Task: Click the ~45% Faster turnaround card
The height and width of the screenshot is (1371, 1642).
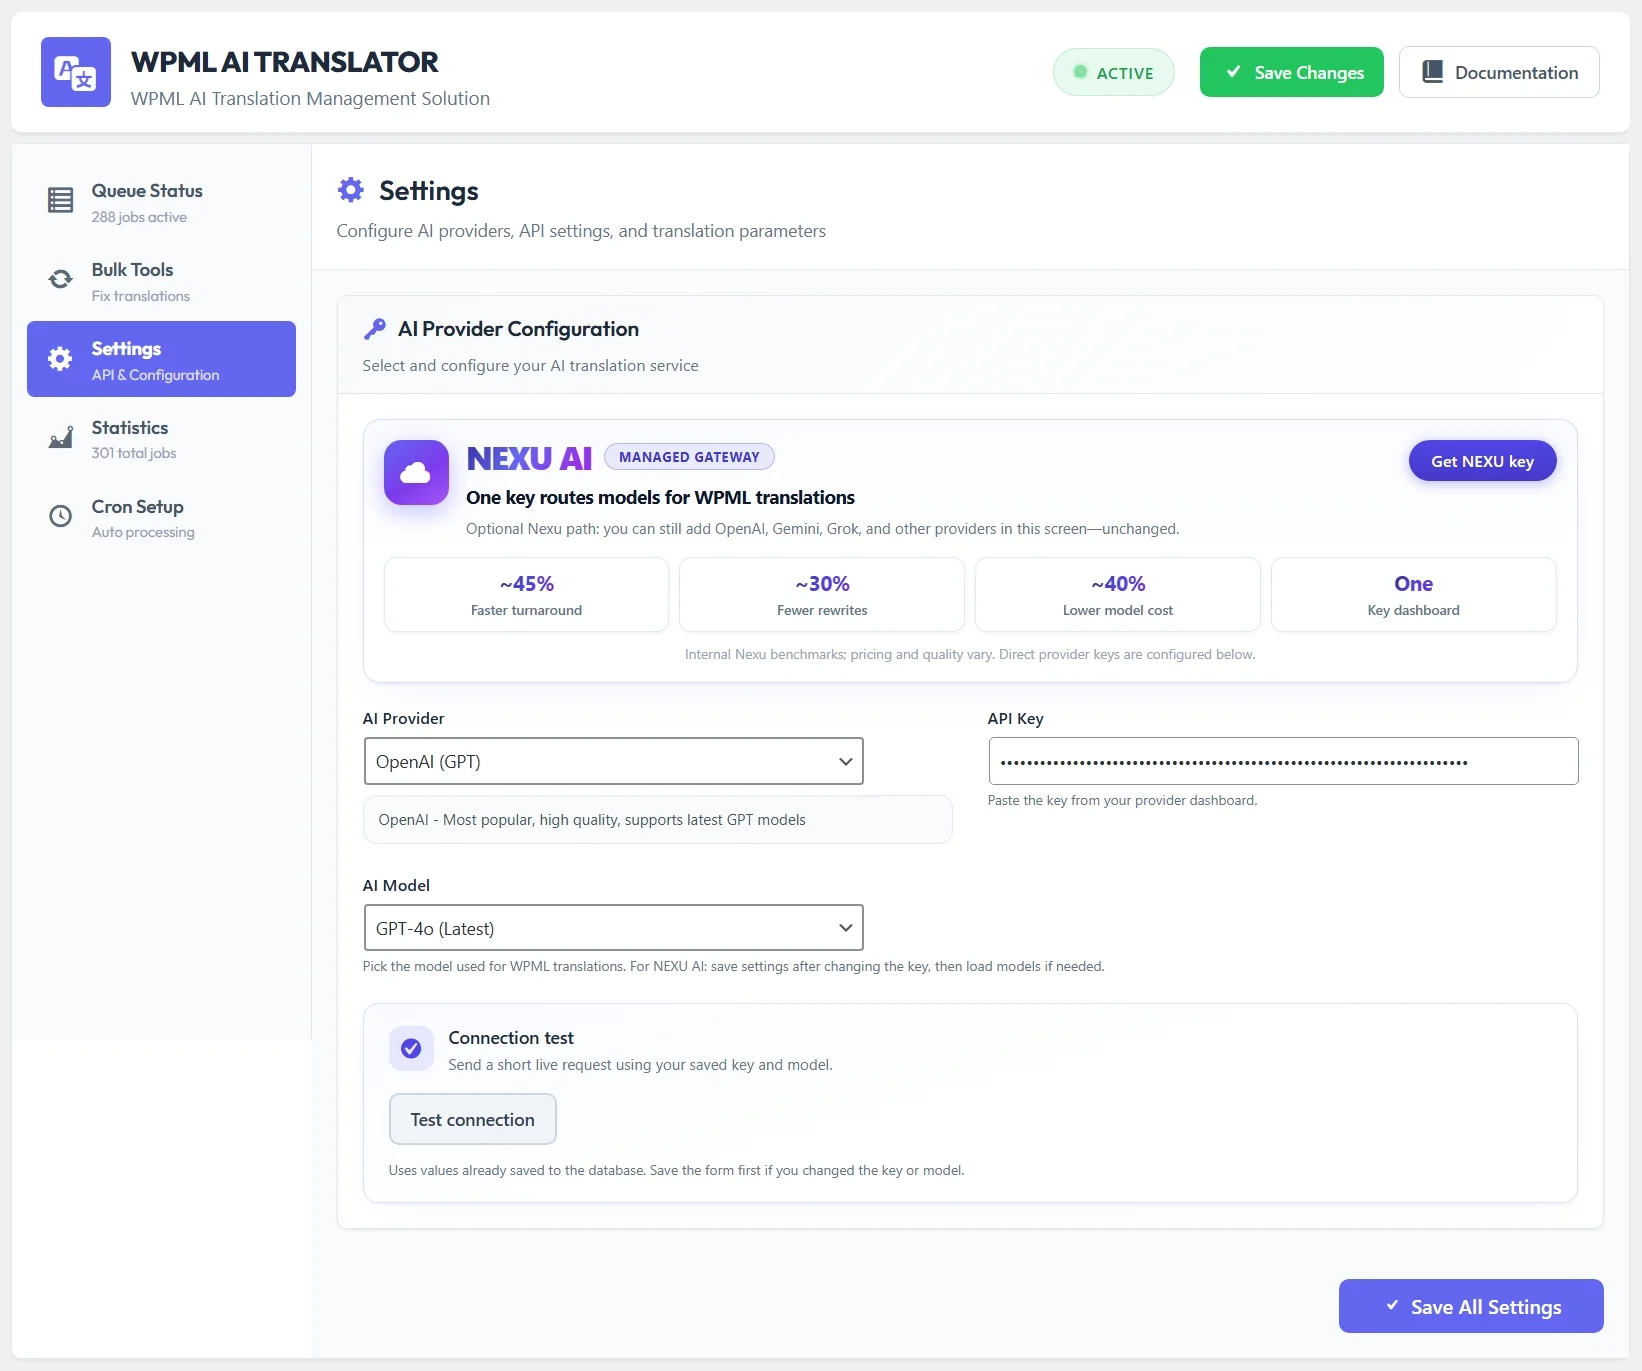Action: (x=526, y=594)
